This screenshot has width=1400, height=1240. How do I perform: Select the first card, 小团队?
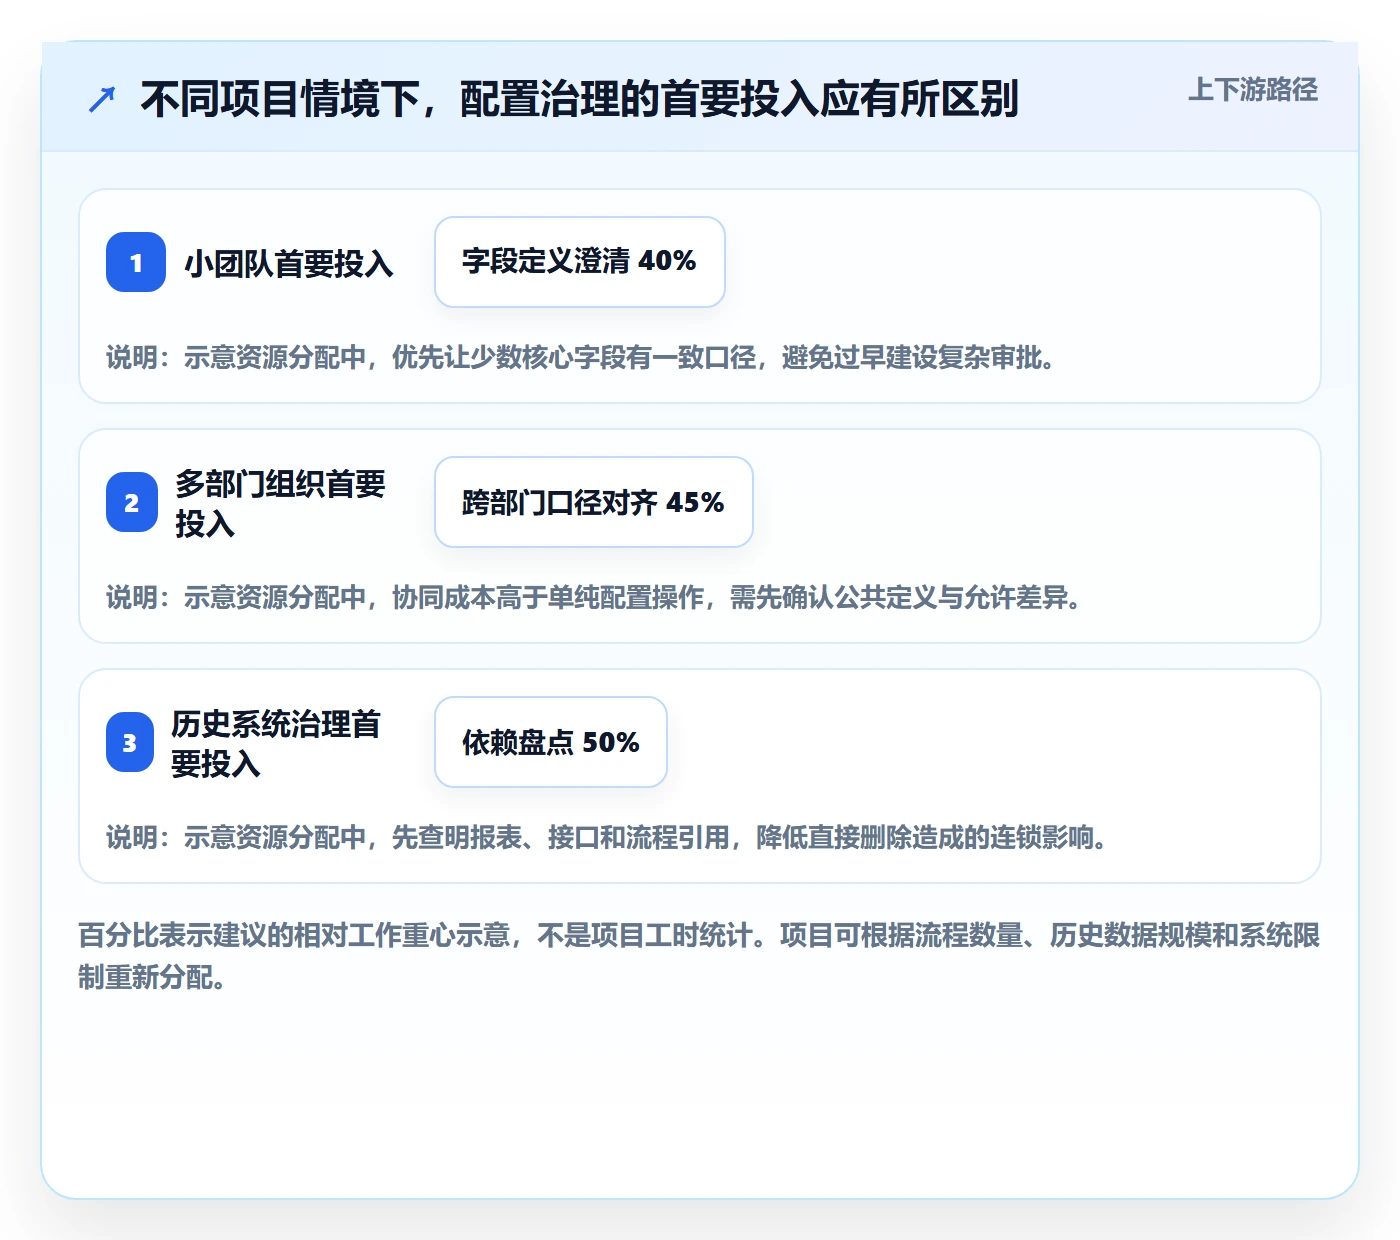tap(700, 296)
